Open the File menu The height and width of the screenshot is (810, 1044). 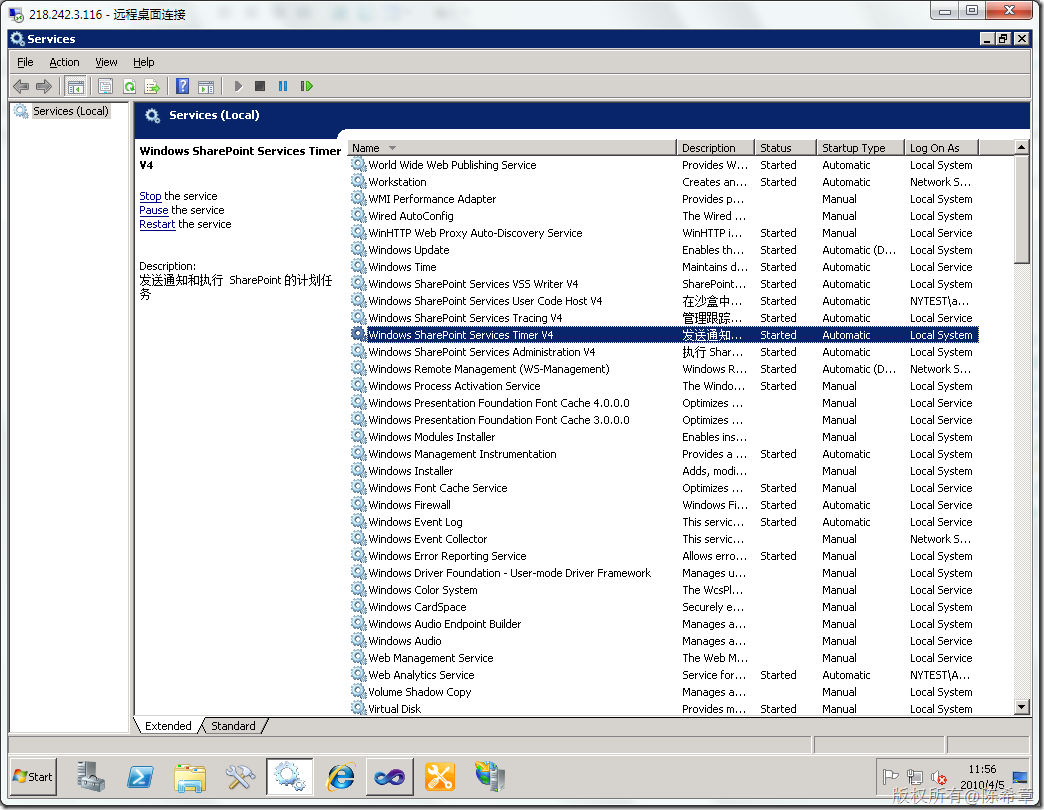25,62
